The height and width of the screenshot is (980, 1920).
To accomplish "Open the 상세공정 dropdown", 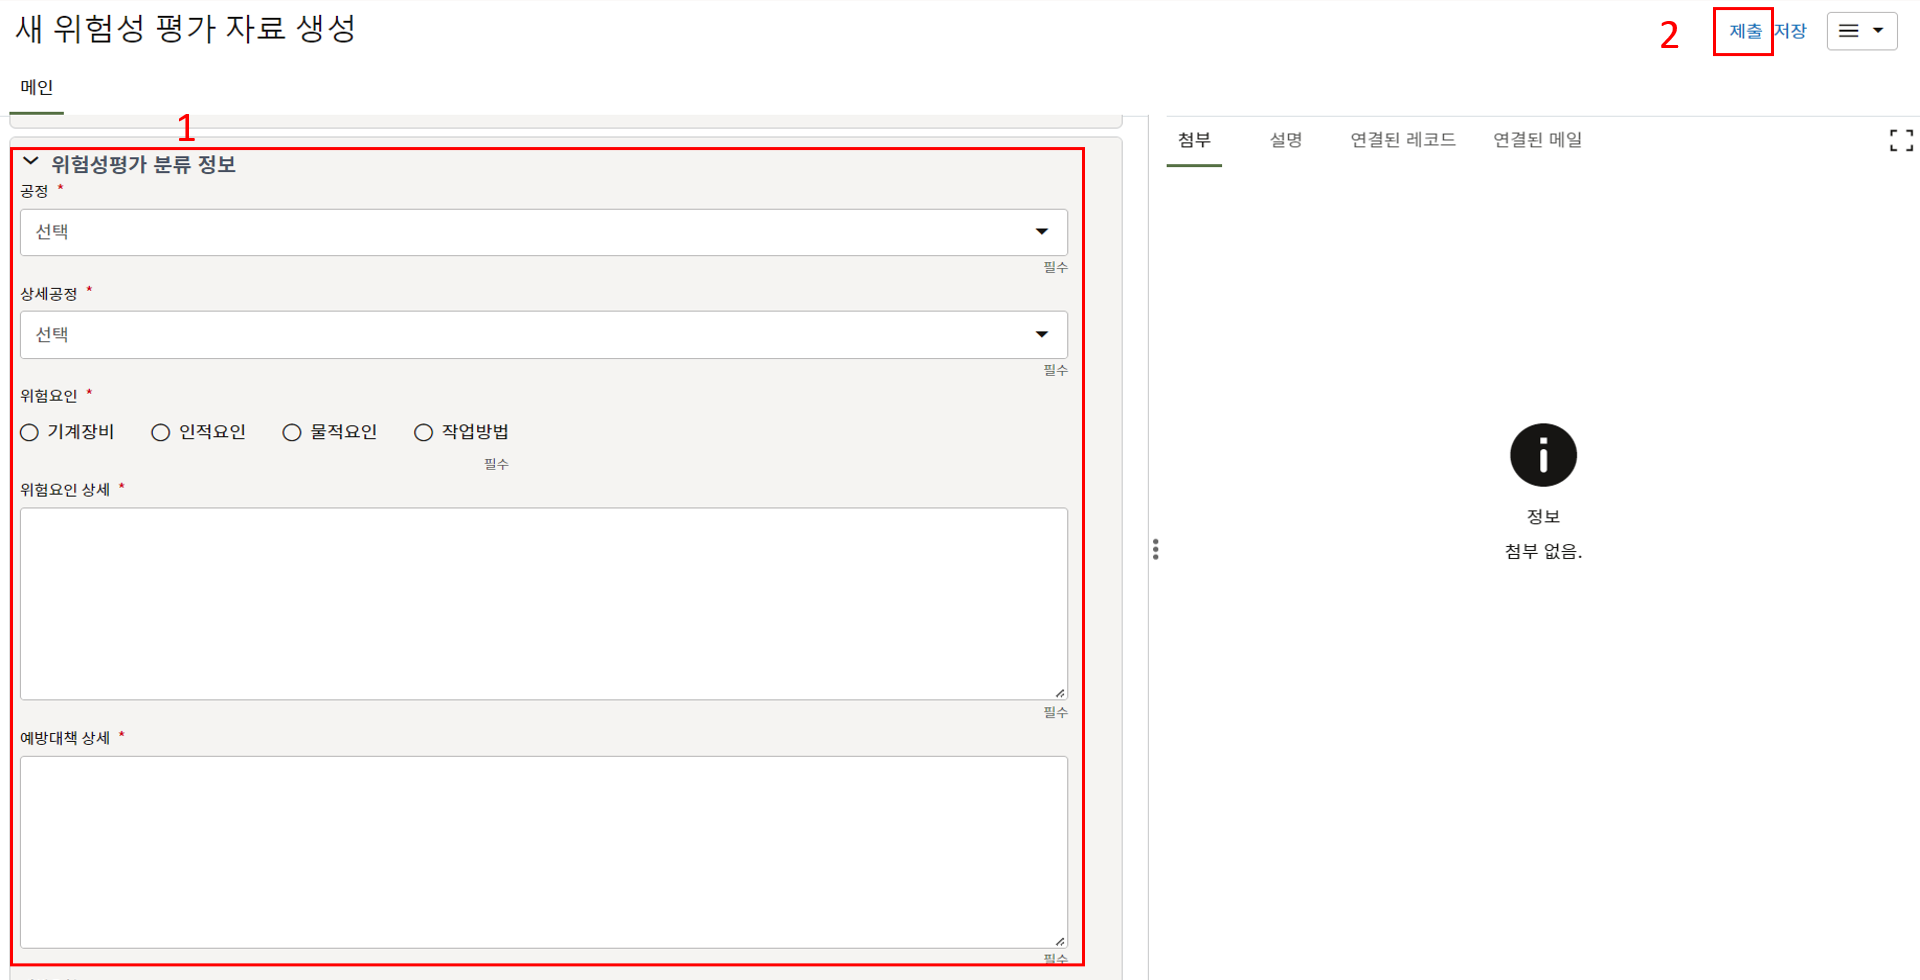I will (543, 335).
